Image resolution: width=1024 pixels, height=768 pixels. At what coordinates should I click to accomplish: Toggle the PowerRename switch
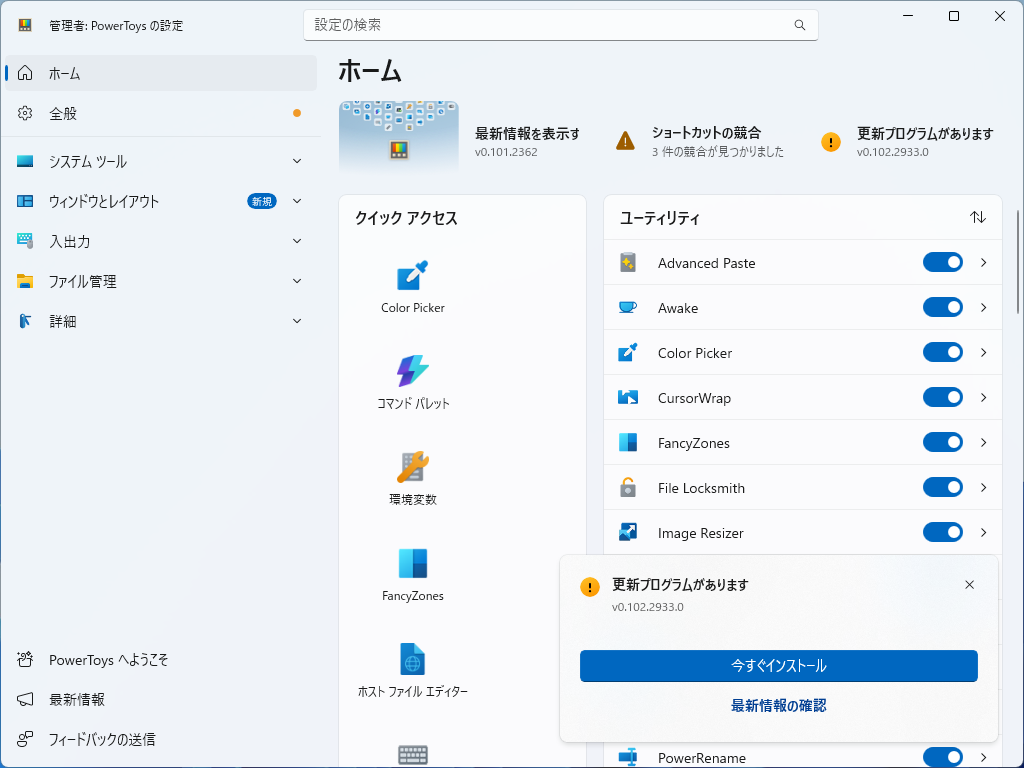pos(942,758)
